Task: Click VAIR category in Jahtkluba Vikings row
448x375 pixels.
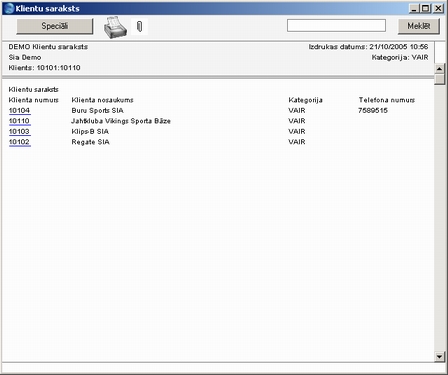Action: [297, 121]
